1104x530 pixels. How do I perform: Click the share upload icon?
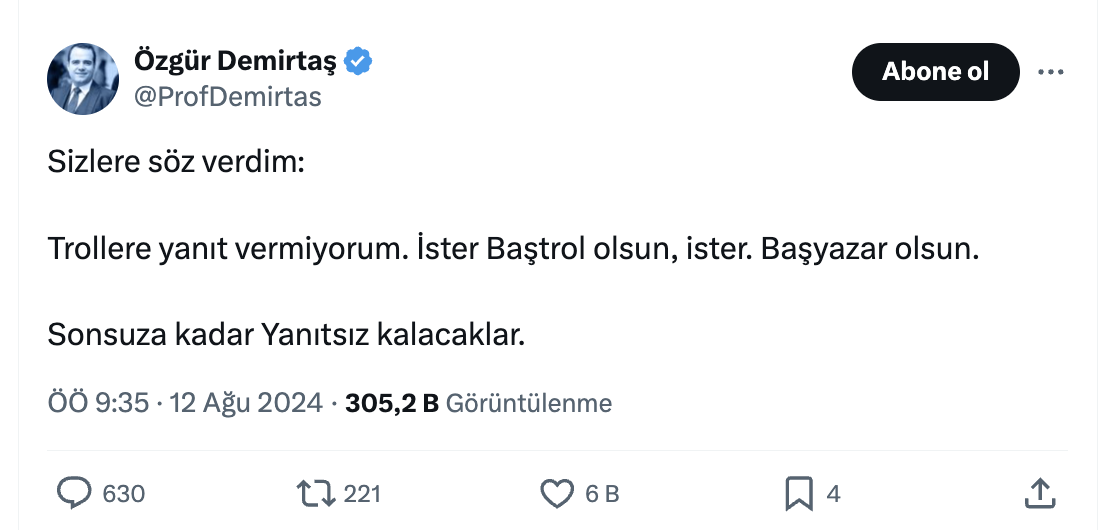(1040, 493)
